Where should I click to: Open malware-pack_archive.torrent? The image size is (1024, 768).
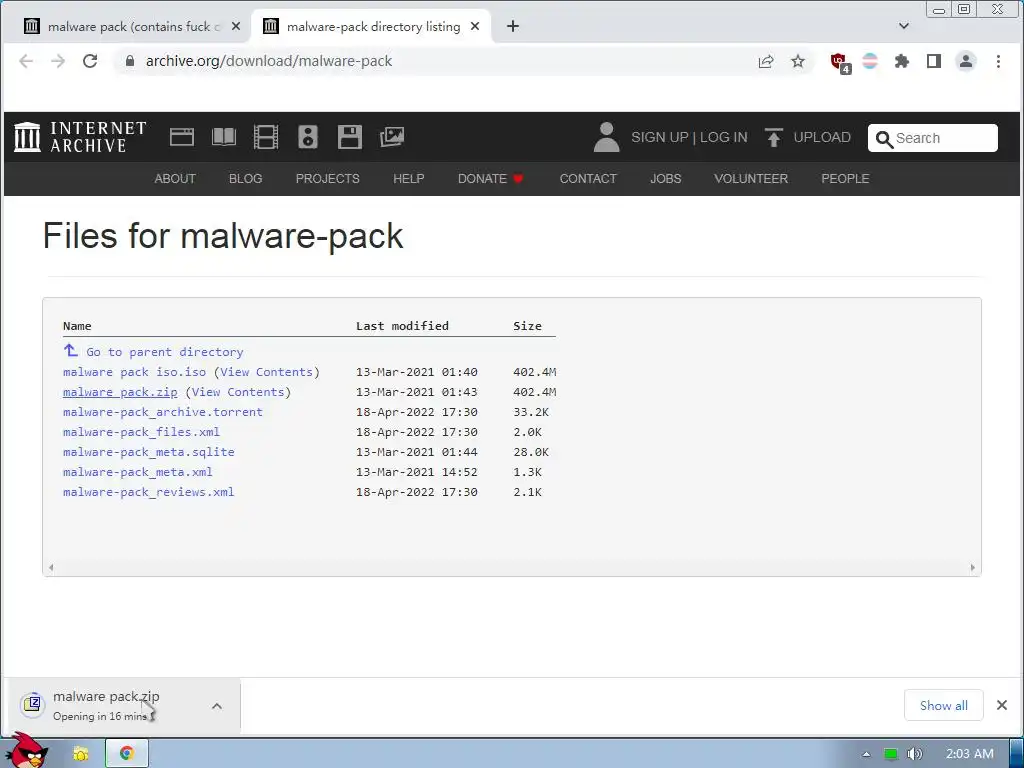pos(163,412)
